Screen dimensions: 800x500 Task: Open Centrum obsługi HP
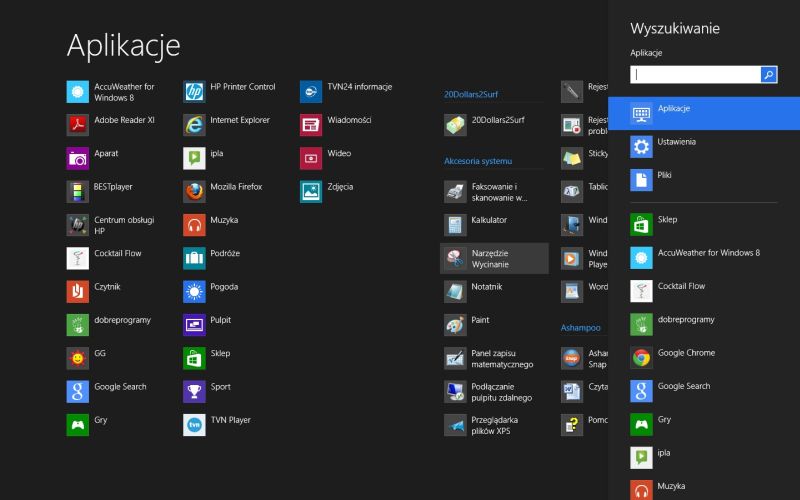(x=111, y=225)
